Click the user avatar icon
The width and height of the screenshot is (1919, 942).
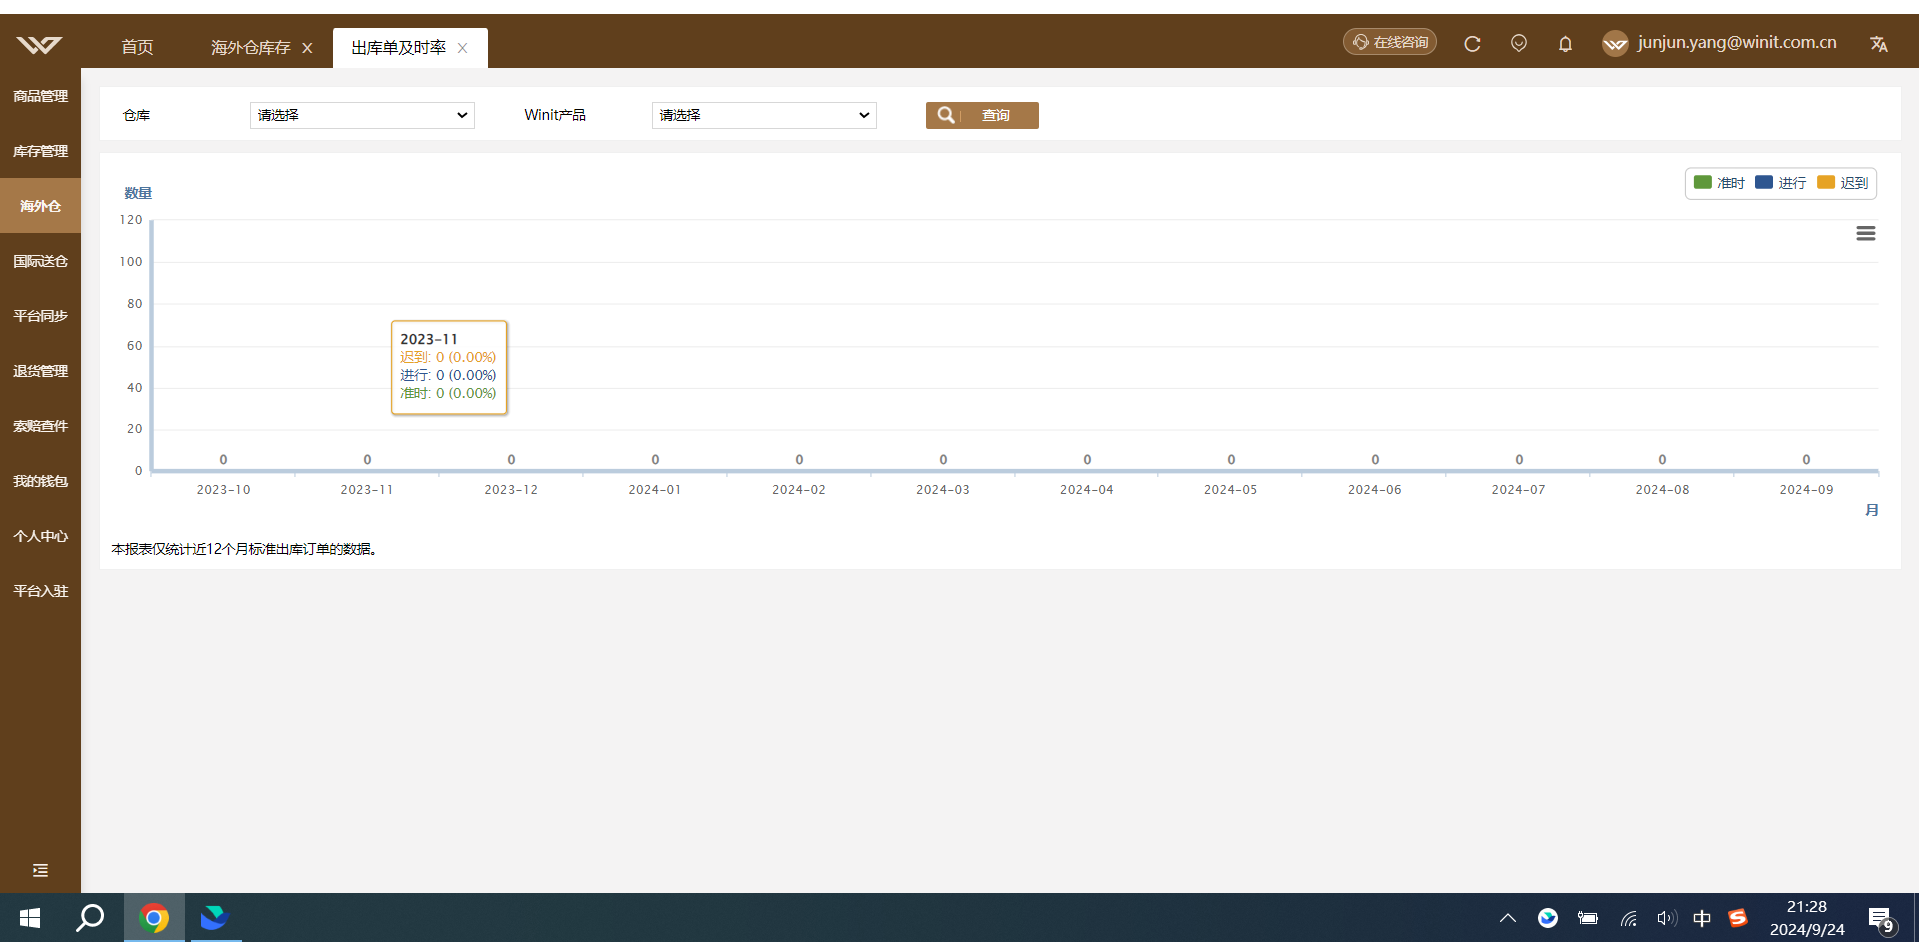[1615, 43]
